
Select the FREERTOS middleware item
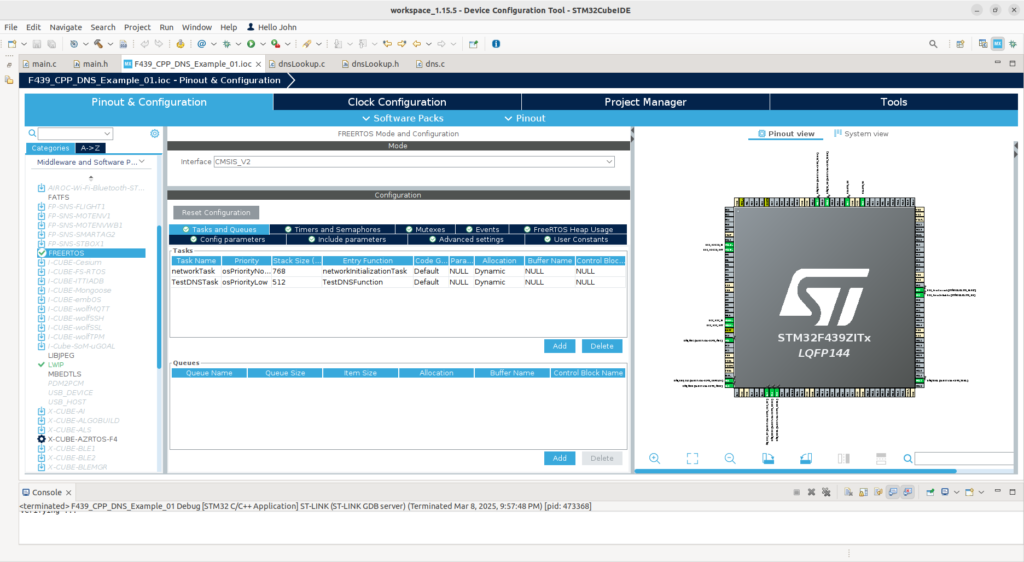tap(91, 253)
